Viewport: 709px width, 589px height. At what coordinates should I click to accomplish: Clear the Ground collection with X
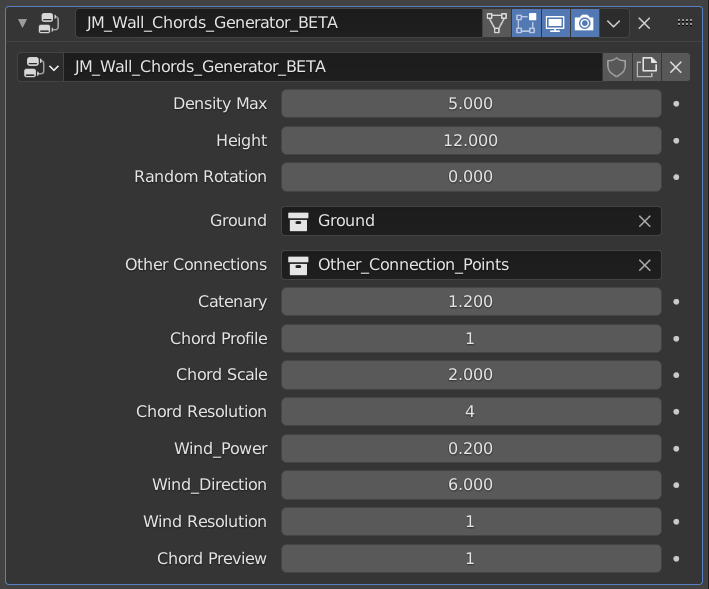(644, 221)
